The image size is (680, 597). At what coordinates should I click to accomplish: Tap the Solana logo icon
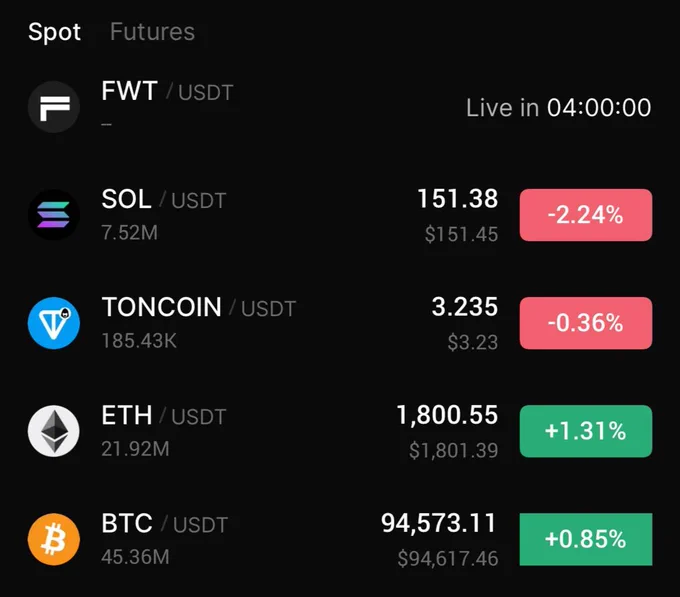(54, 215)
